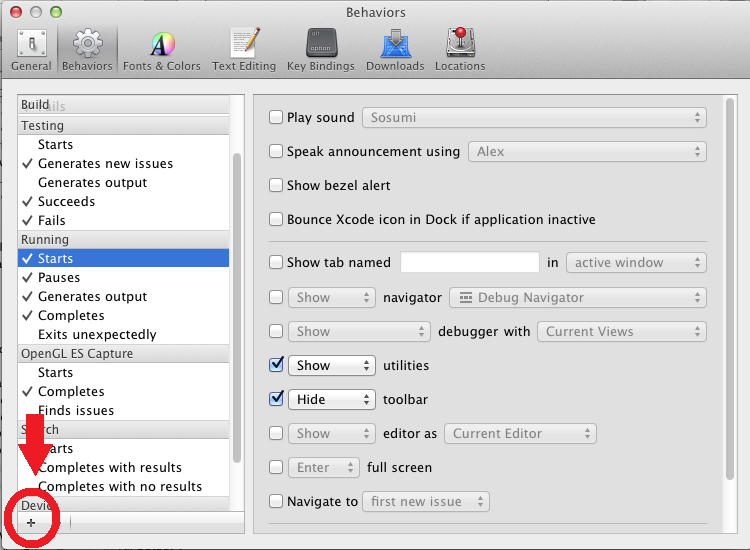The image size is (750, 550).
Task: Enable the Play sound checkbox
Action: (x=276, y=117)
